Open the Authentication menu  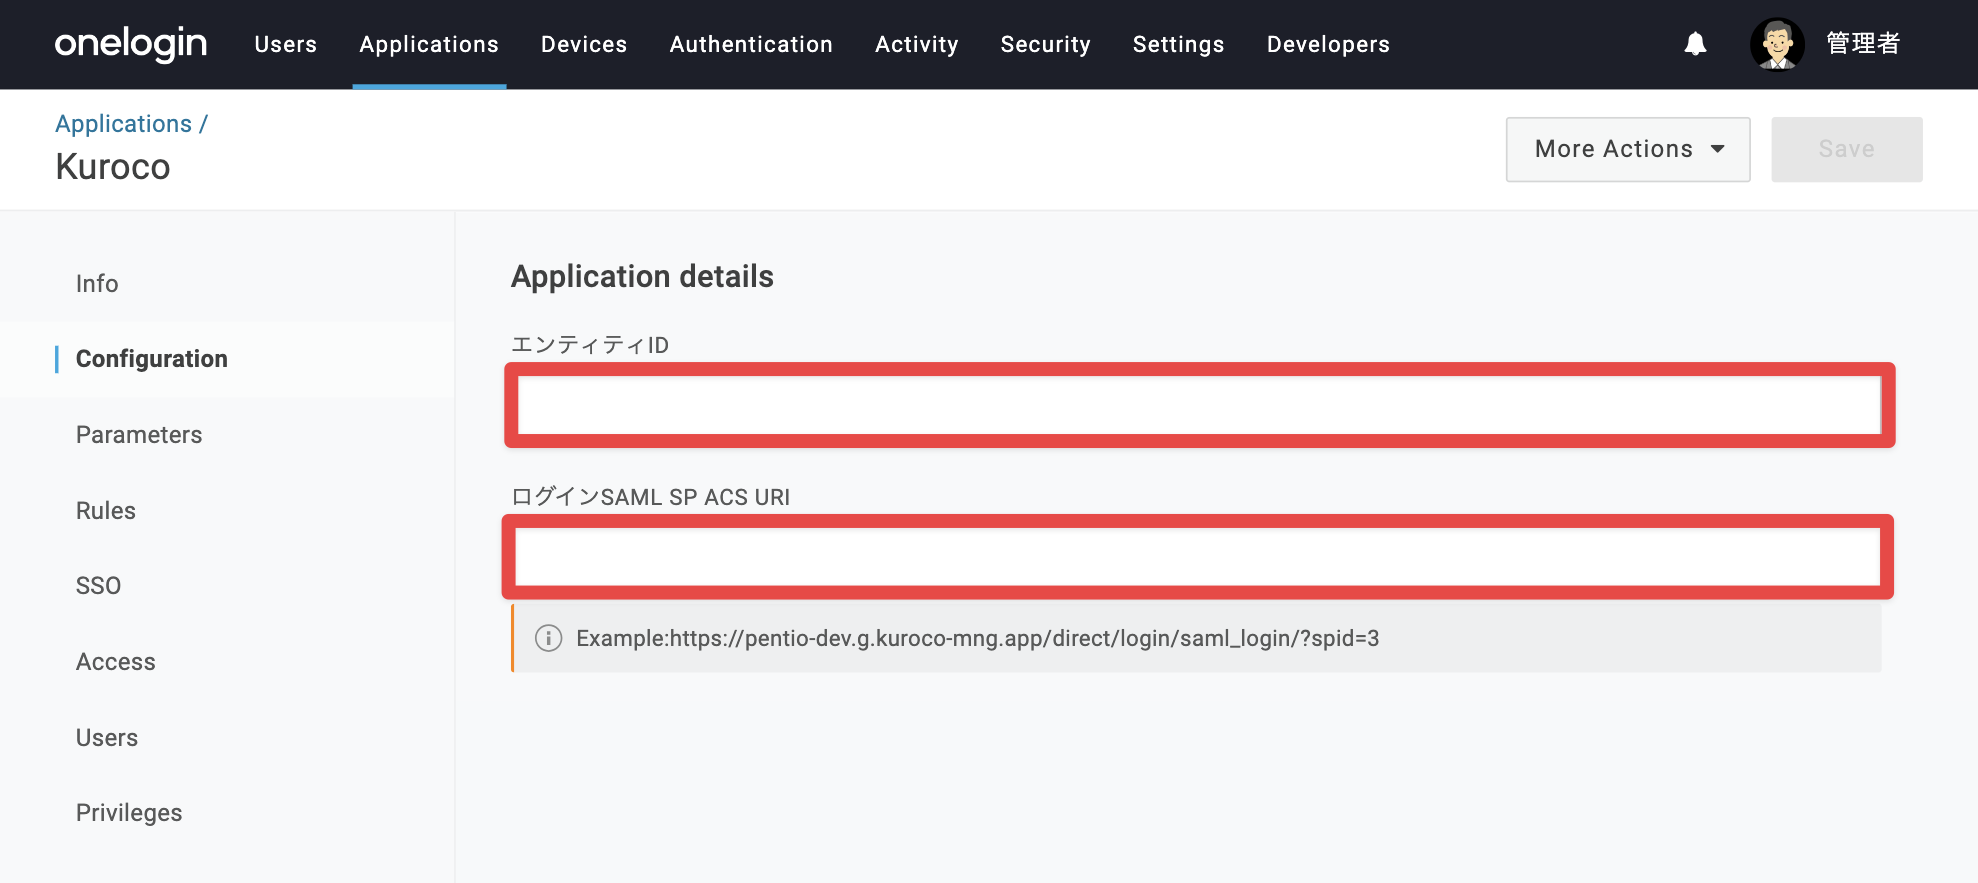point(751,44)
